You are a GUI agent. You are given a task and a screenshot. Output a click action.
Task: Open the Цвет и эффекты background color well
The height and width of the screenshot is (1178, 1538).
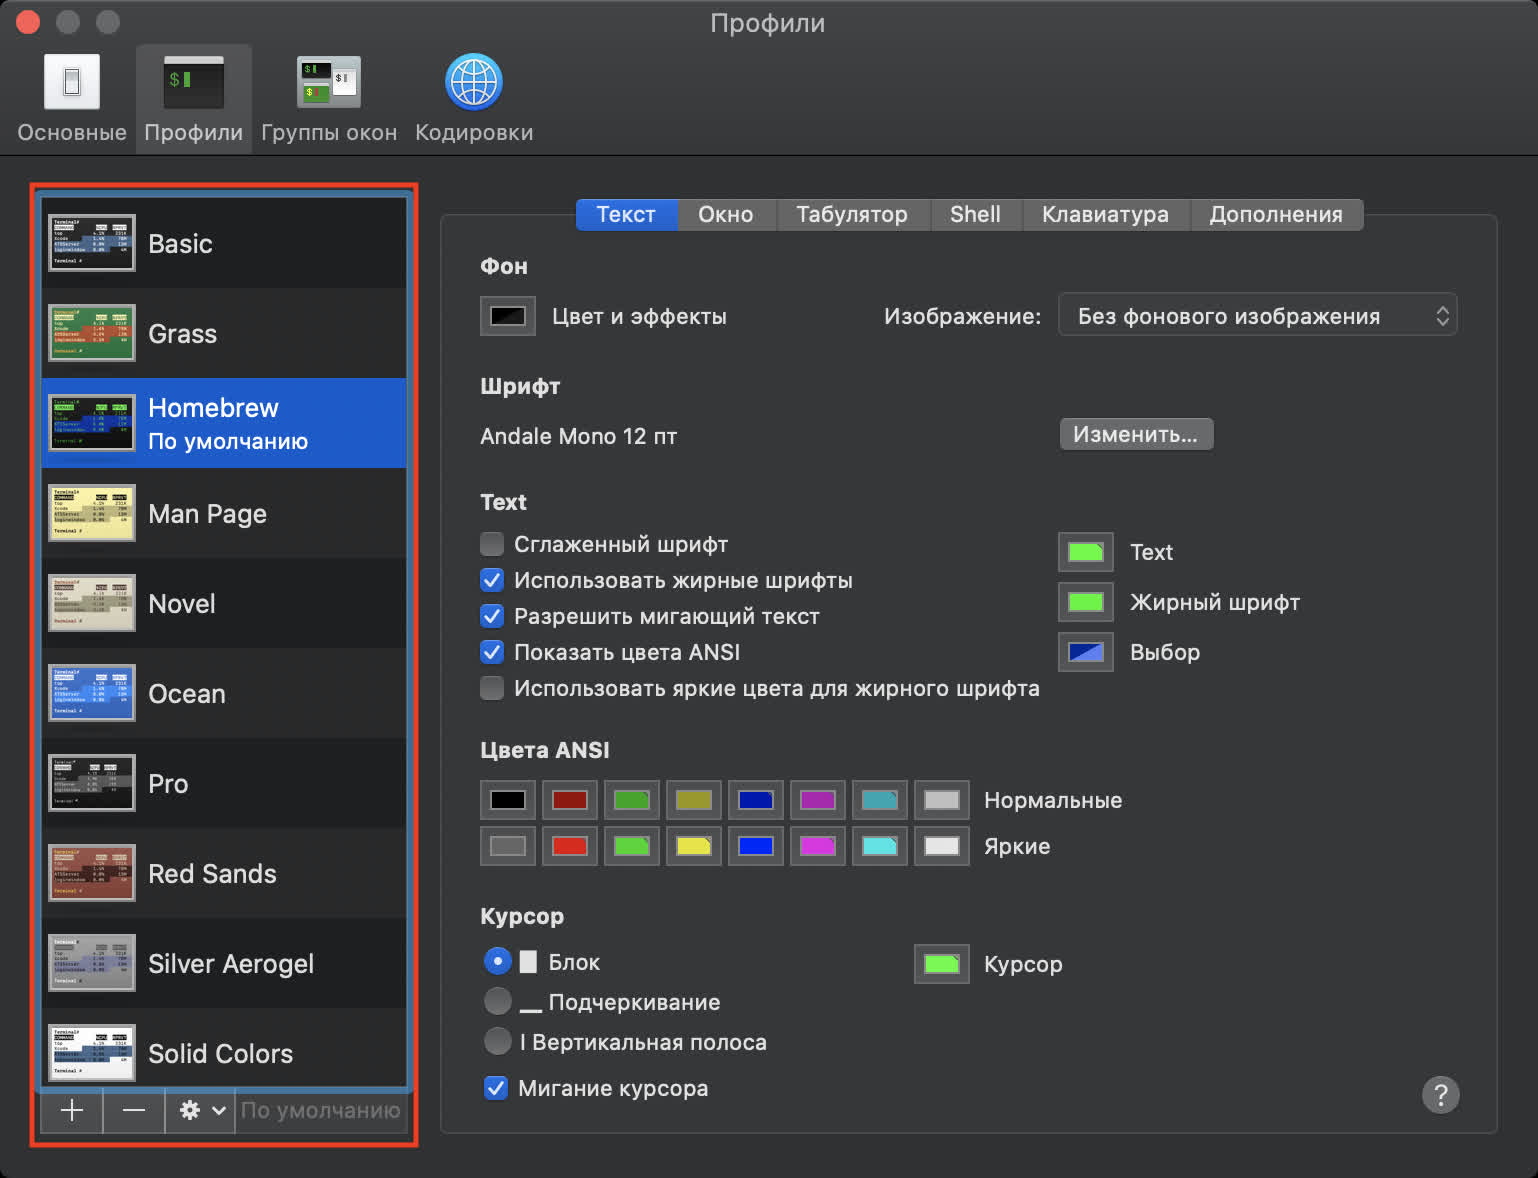click(x=508, y=316)
